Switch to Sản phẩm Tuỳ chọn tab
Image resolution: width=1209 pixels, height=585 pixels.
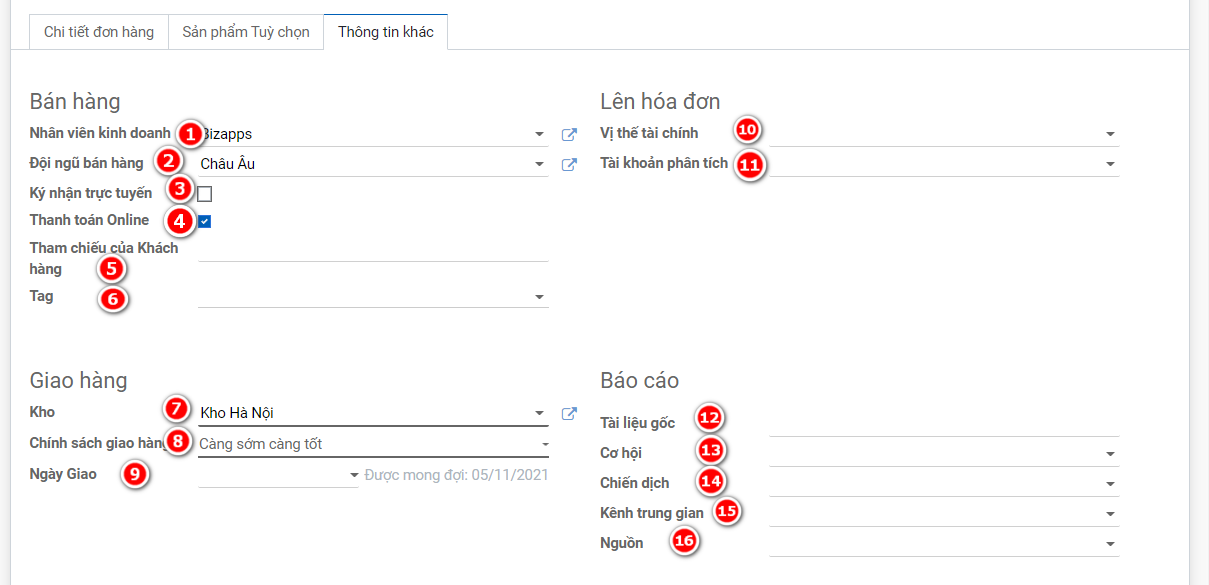tap(246, 32)
